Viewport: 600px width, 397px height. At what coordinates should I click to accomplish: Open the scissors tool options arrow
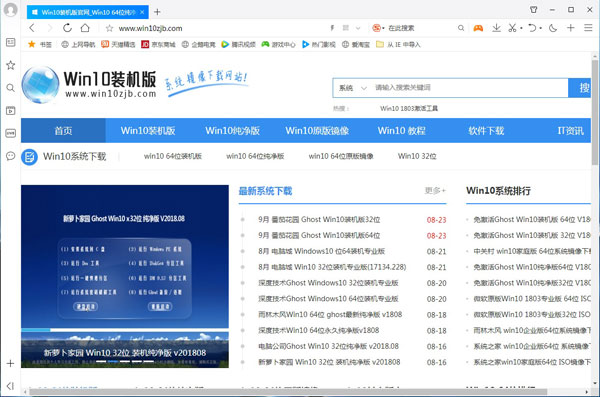[x=521, y=28]
